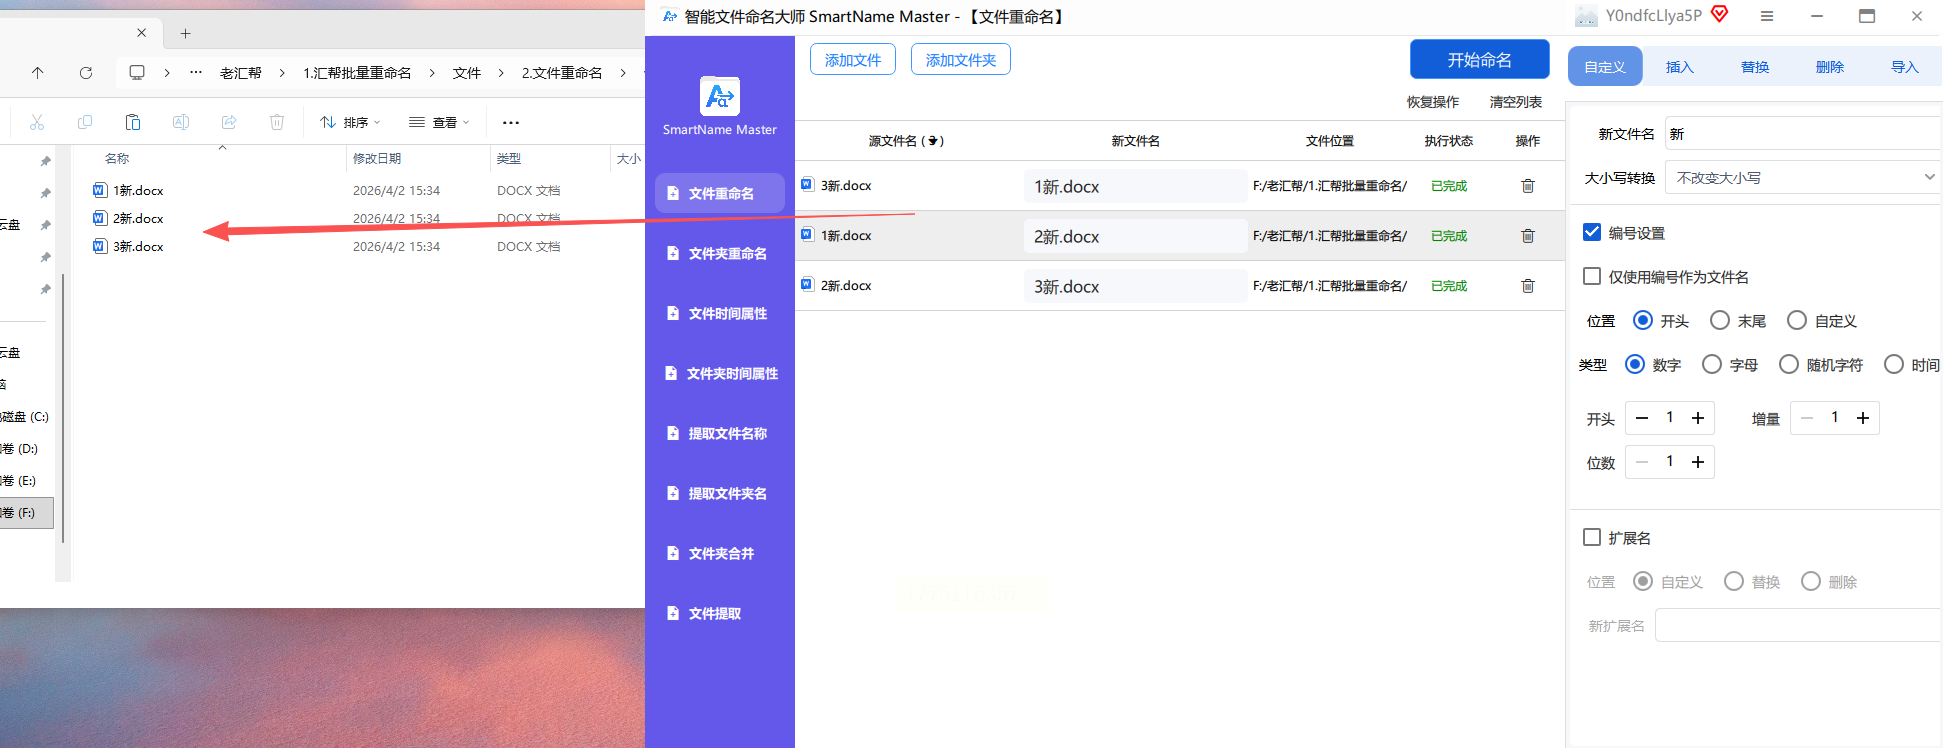Click the 新文件名 input field
1943x748 pixels.
click(x=1800, y=134)
